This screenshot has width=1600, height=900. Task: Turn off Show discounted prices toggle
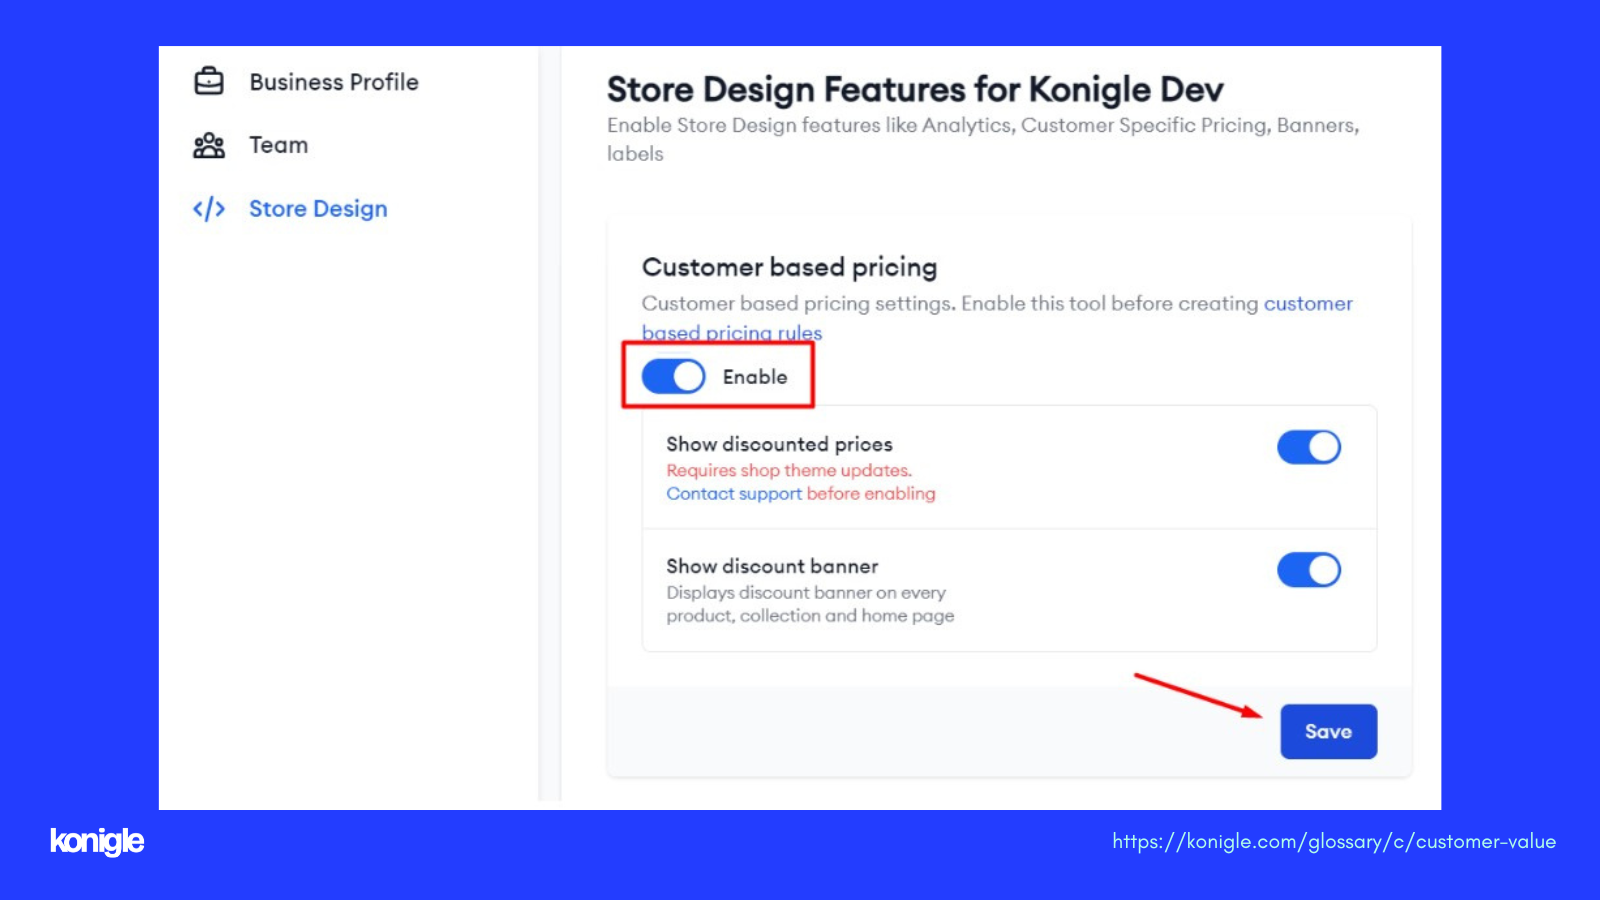pos(1309,447)
